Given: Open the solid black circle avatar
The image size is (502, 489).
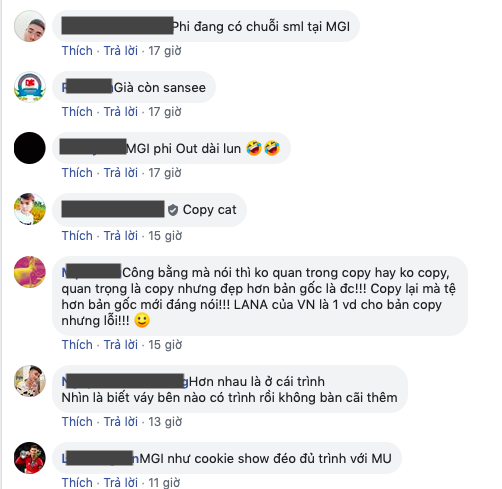Looking at the screenshot, I should coord(30,148).
